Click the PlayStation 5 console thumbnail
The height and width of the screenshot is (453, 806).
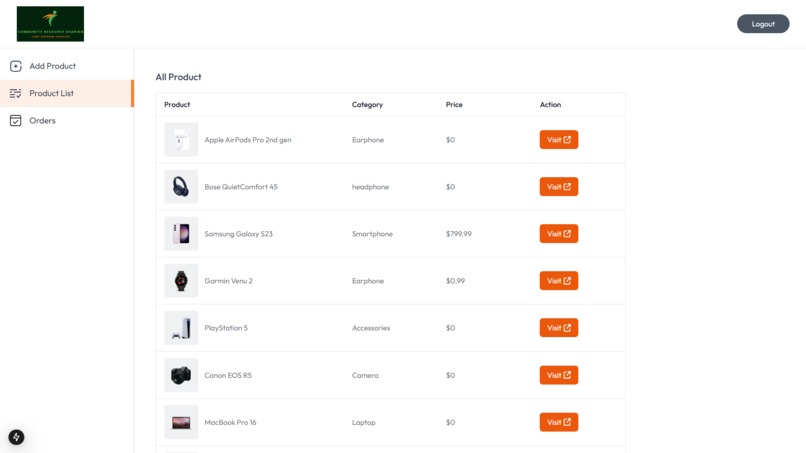click(x=181, y=328)
